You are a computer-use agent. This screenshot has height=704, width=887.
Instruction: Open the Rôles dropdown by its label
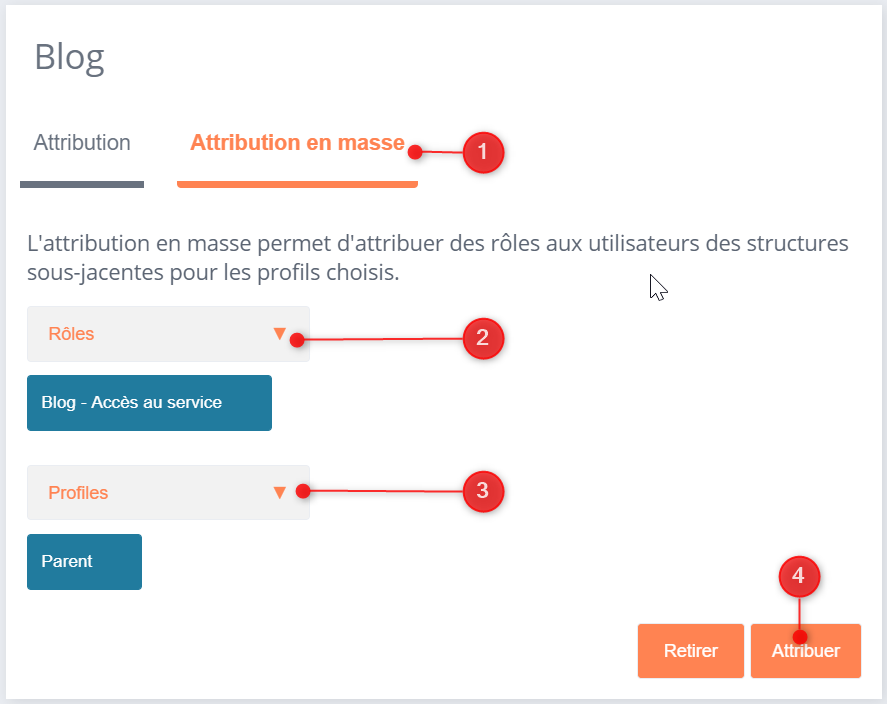71,334
